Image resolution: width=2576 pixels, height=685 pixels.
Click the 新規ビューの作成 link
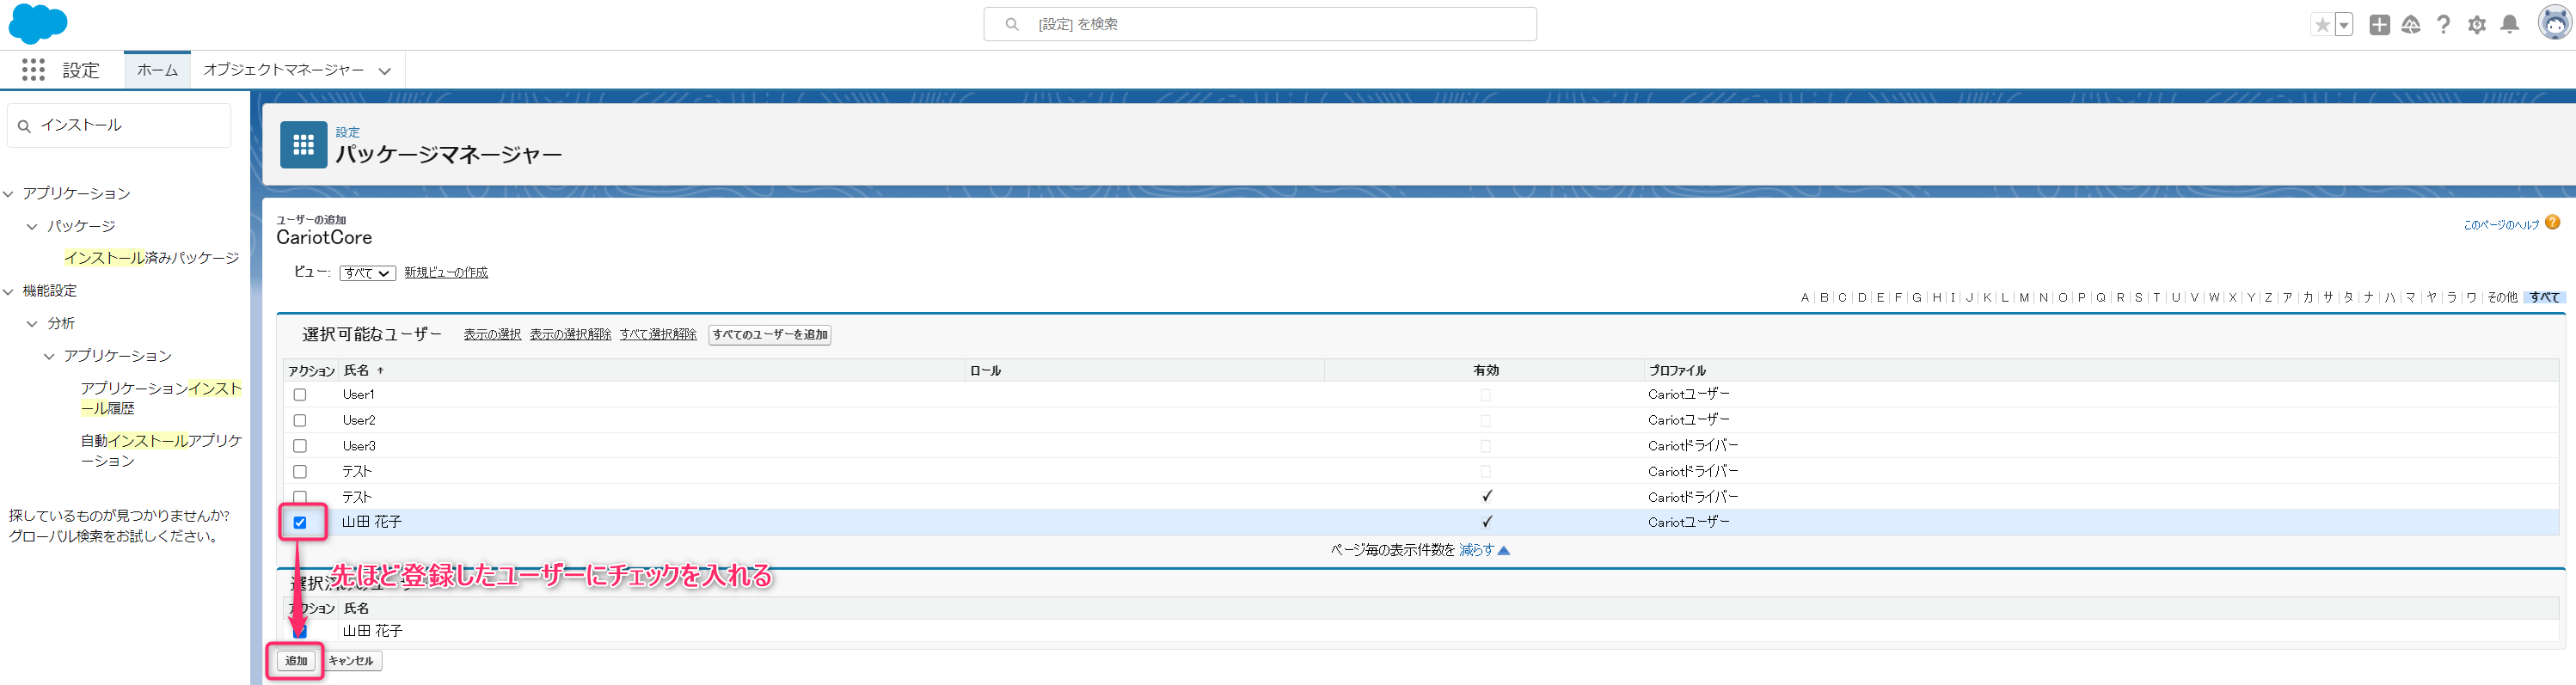(446, 273)
